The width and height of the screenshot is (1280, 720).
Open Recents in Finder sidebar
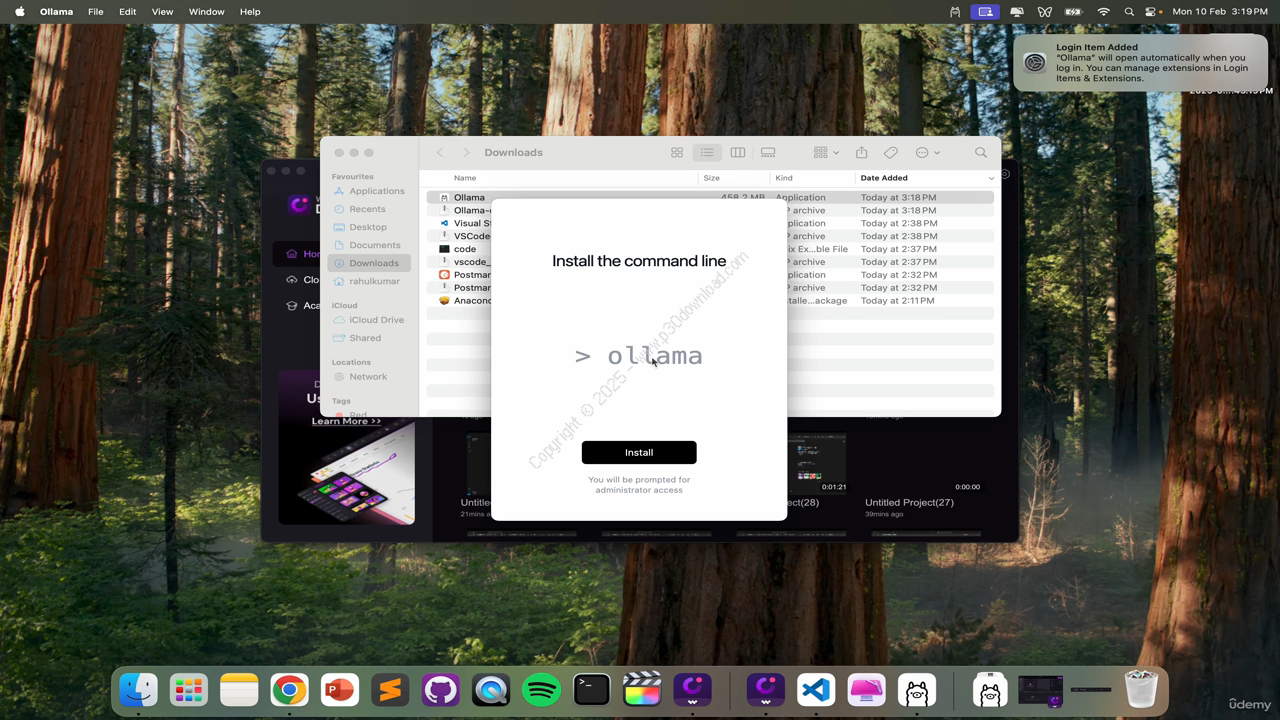[x=359, y=209]
